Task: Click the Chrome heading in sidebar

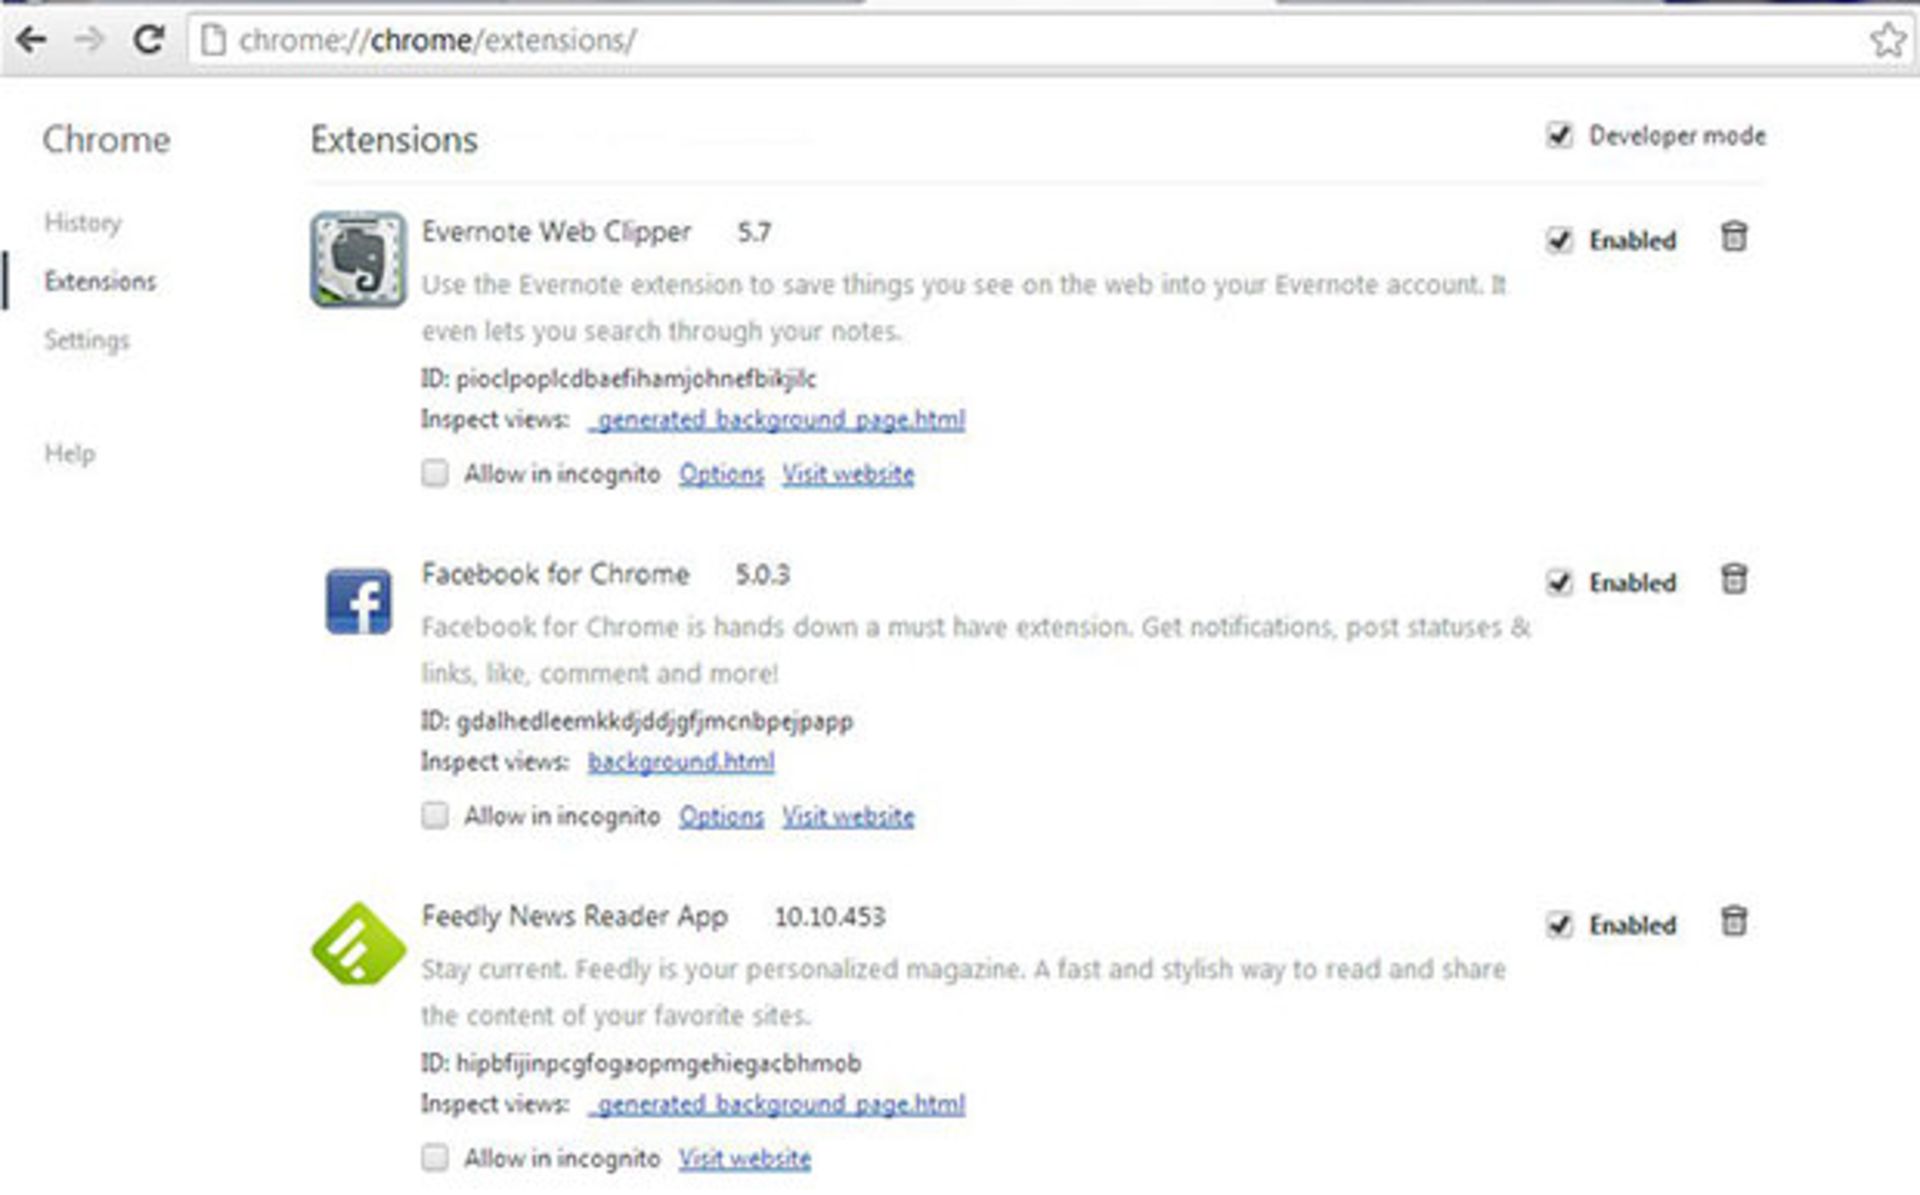Action: [x=106, y=140]
